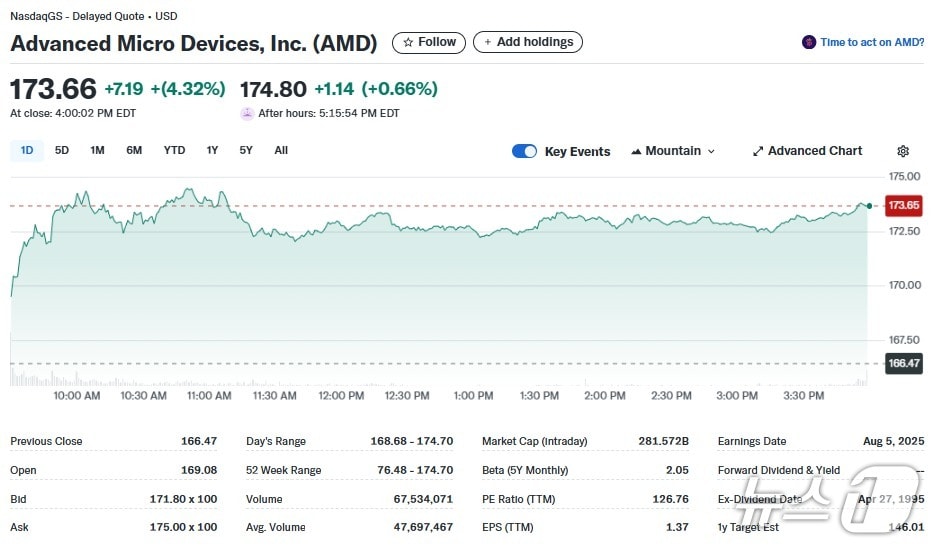Click the plus icon in Add holdings
The height and width of the screenshot is (547, 933).
[x=487, y=42]
